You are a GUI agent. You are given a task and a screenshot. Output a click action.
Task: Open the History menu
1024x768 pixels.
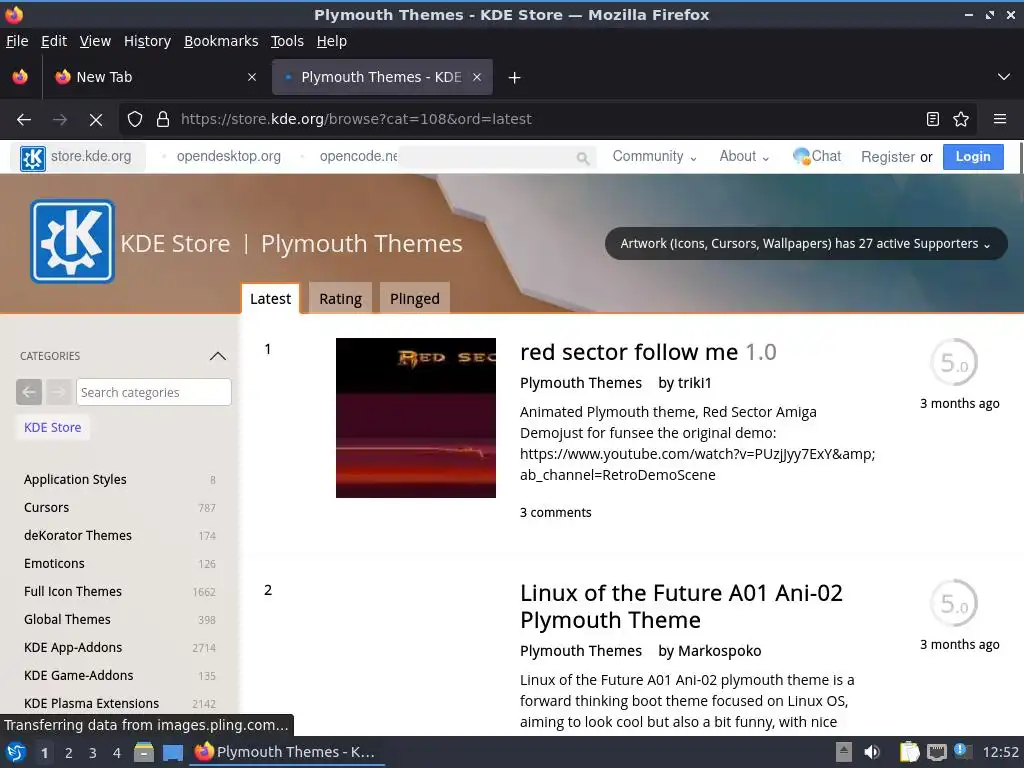147,41
